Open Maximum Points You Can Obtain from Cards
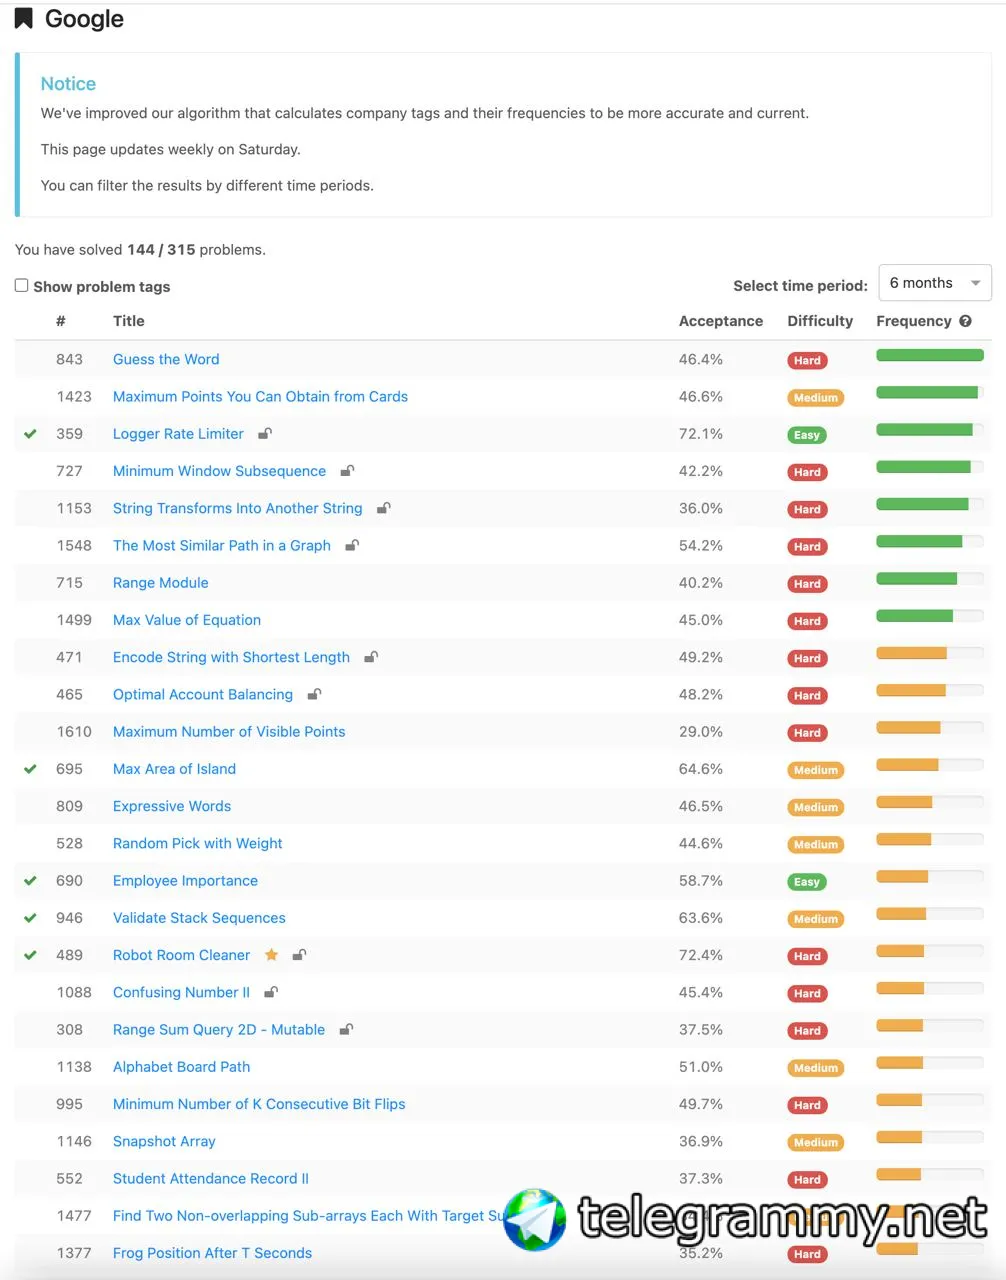 click(x=260, y=396)
